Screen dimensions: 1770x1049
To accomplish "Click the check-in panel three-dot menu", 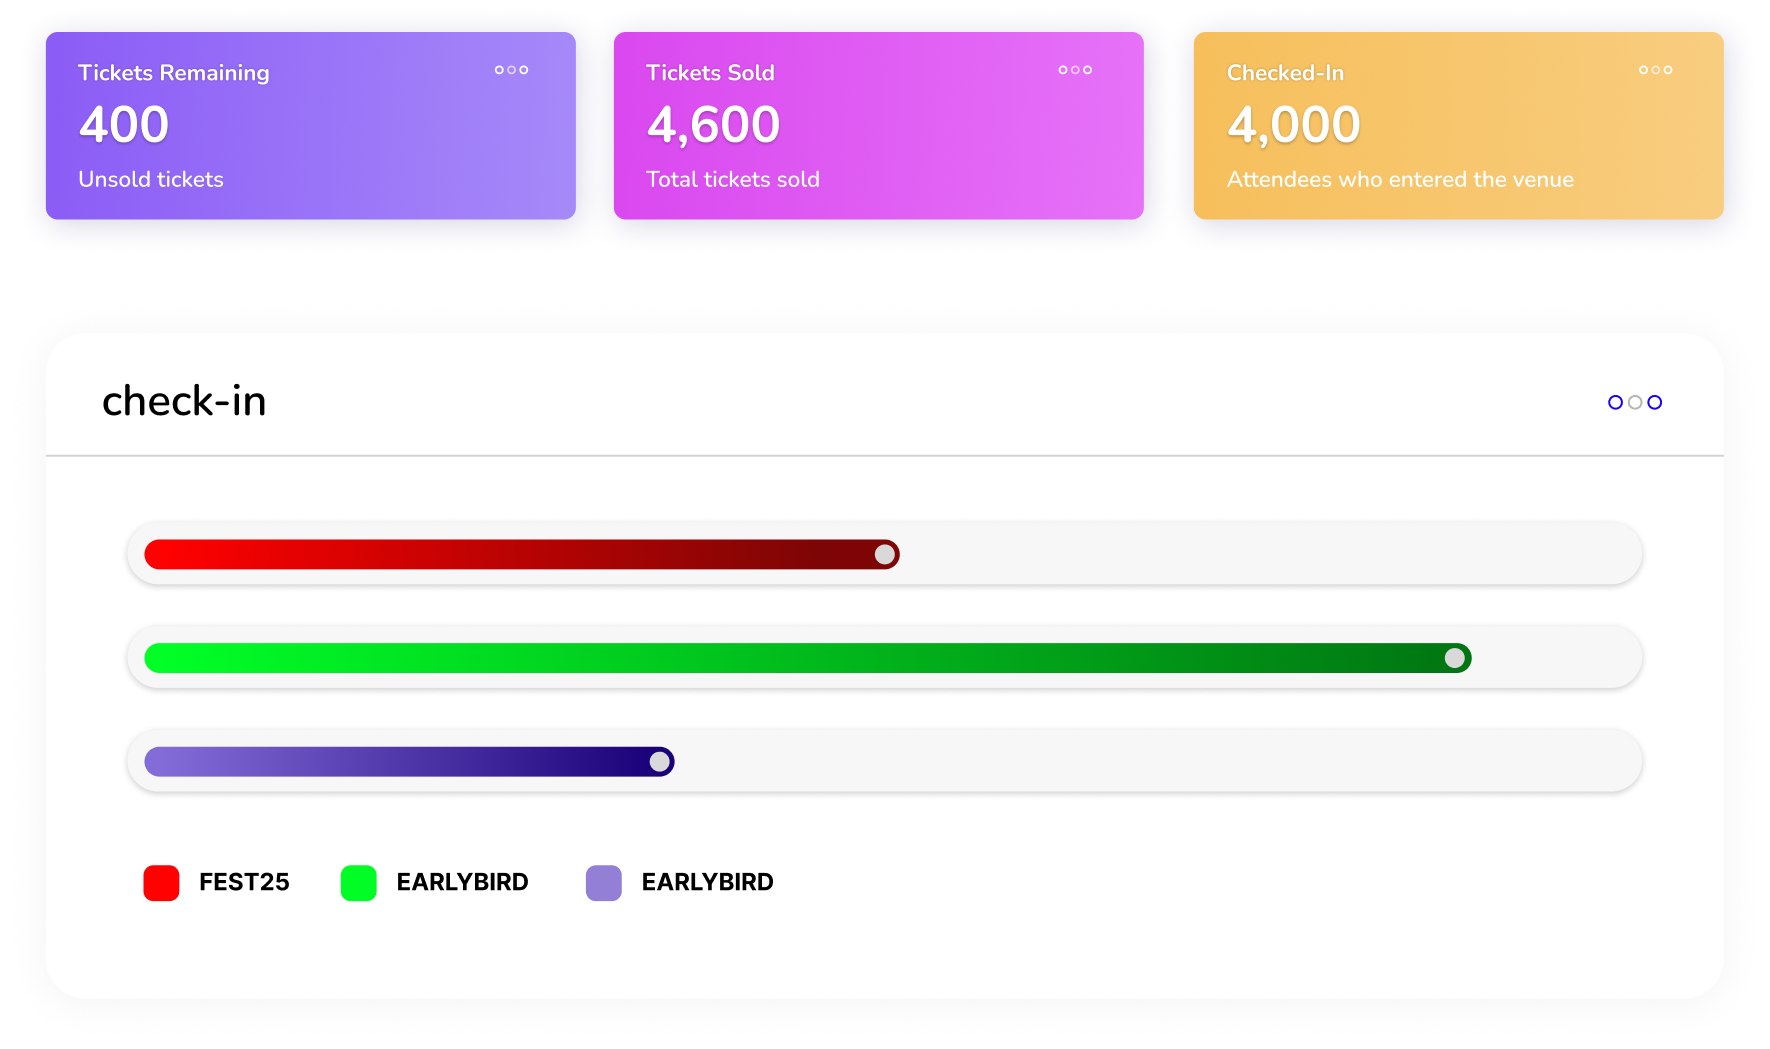I will point(1634,402).
